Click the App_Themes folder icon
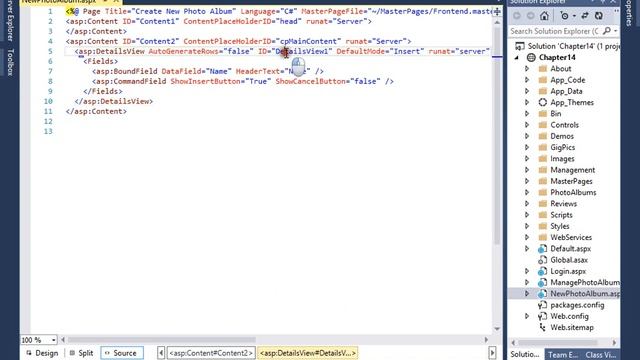The height and width of the screenshot is (360, 640). click(542, 102)
